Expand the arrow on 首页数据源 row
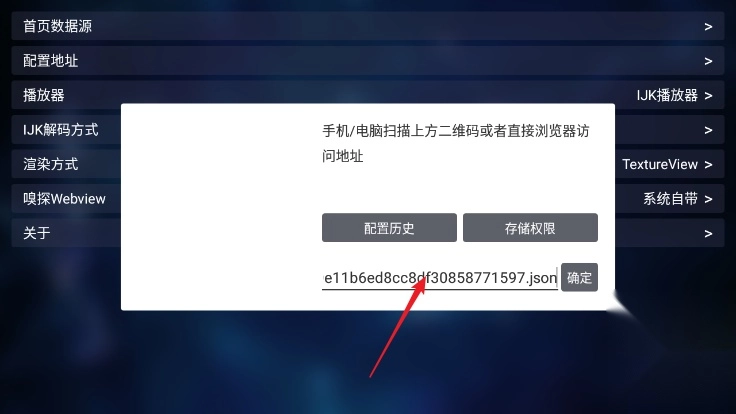Screen dimensions: 736x414 (708, 27)
